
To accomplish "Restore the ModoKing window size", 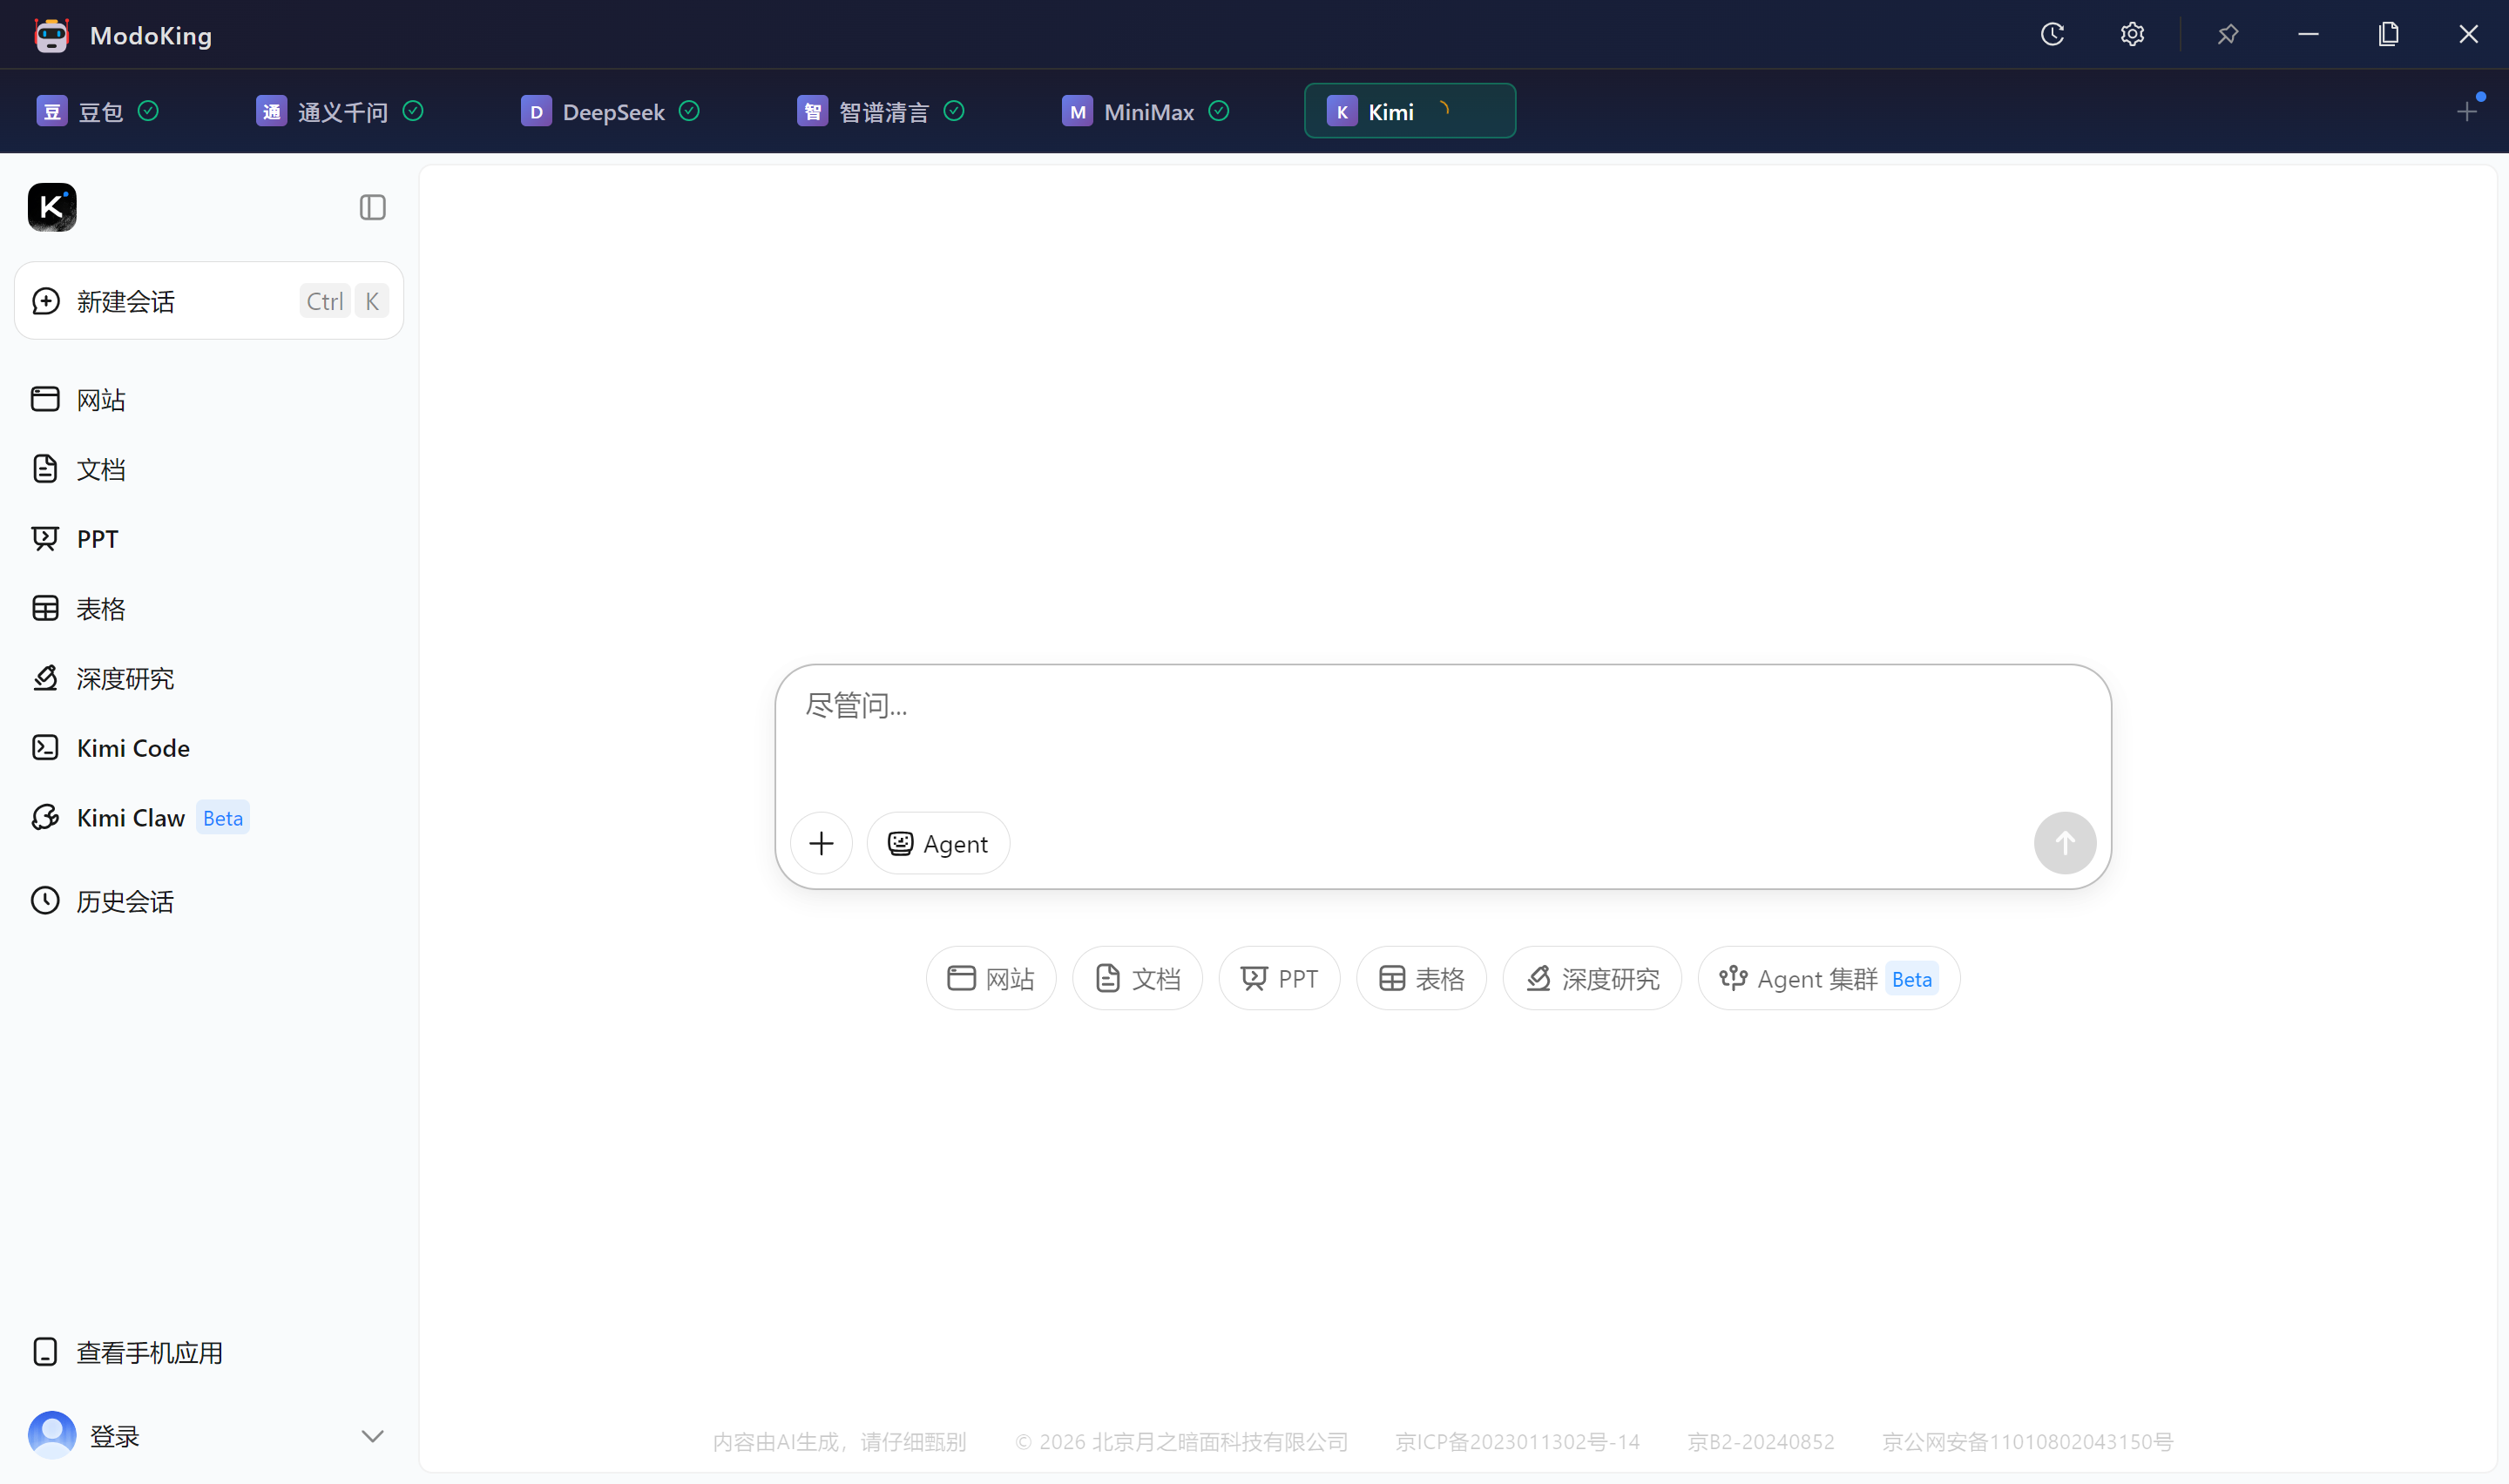I will pos(2388,35).
